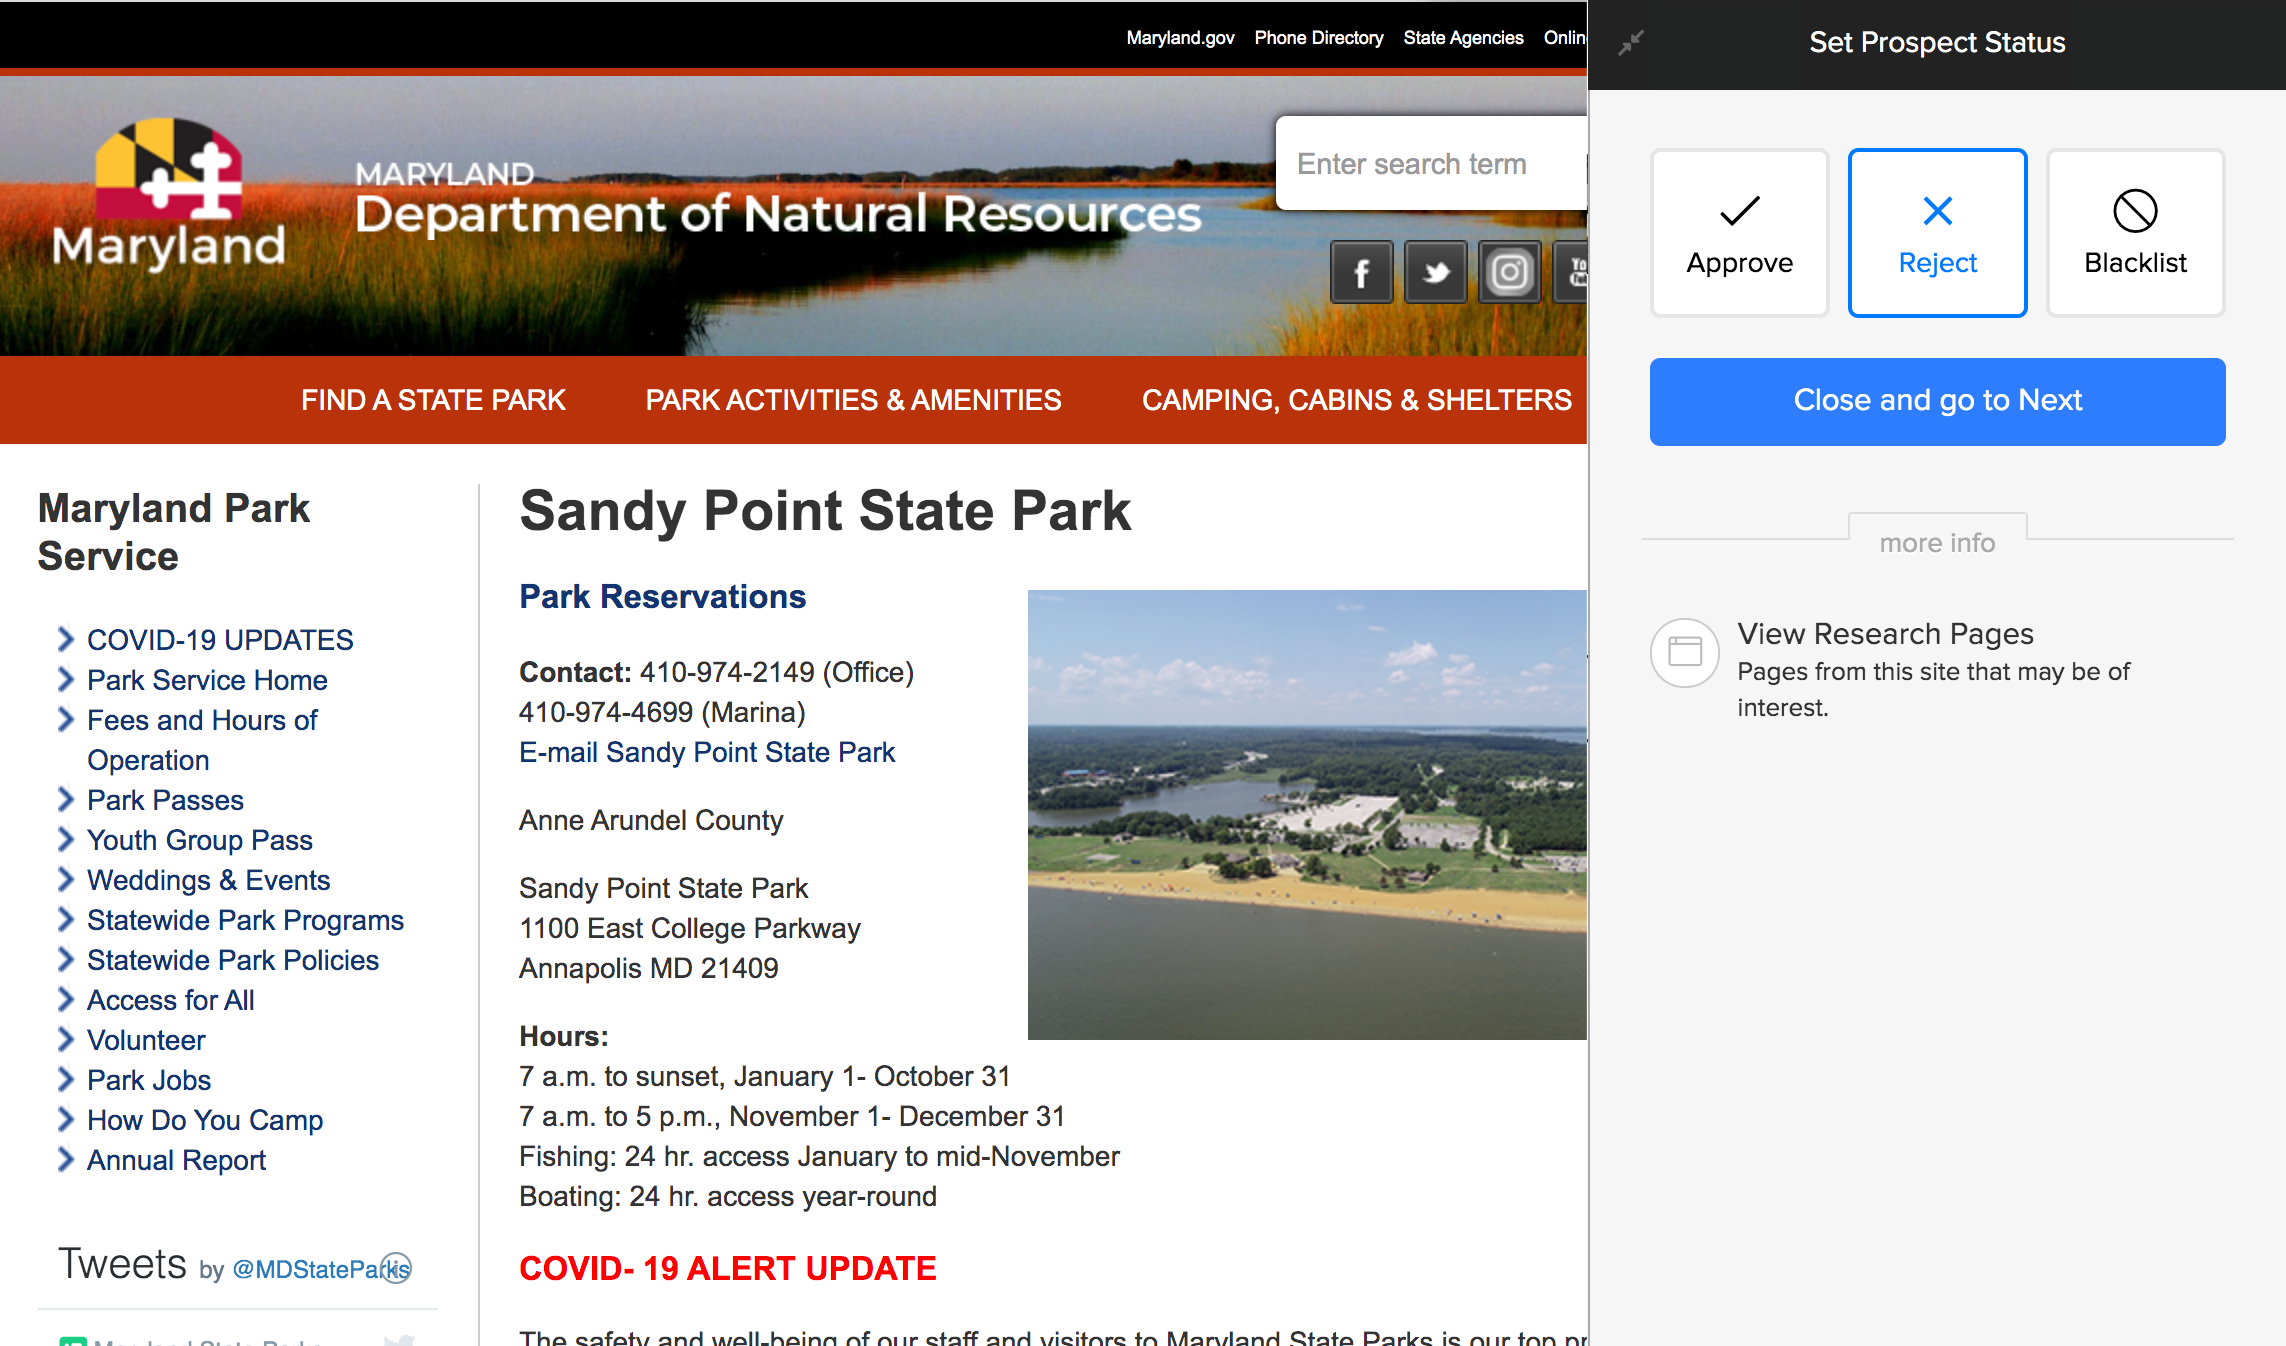
Task: Open Phone Directory in top bar
Action: [1319, 38]
